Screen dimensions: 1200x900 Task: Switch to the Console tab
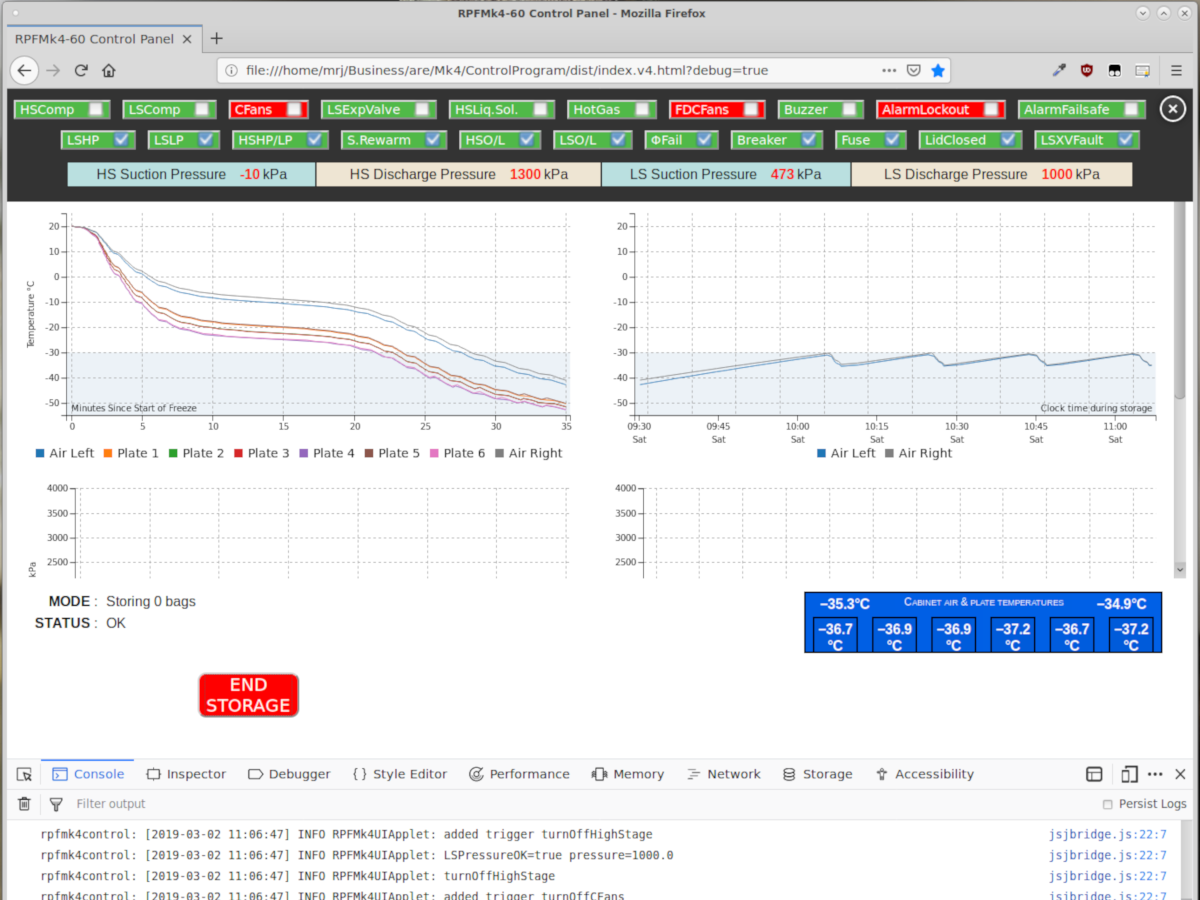point(88,774)
